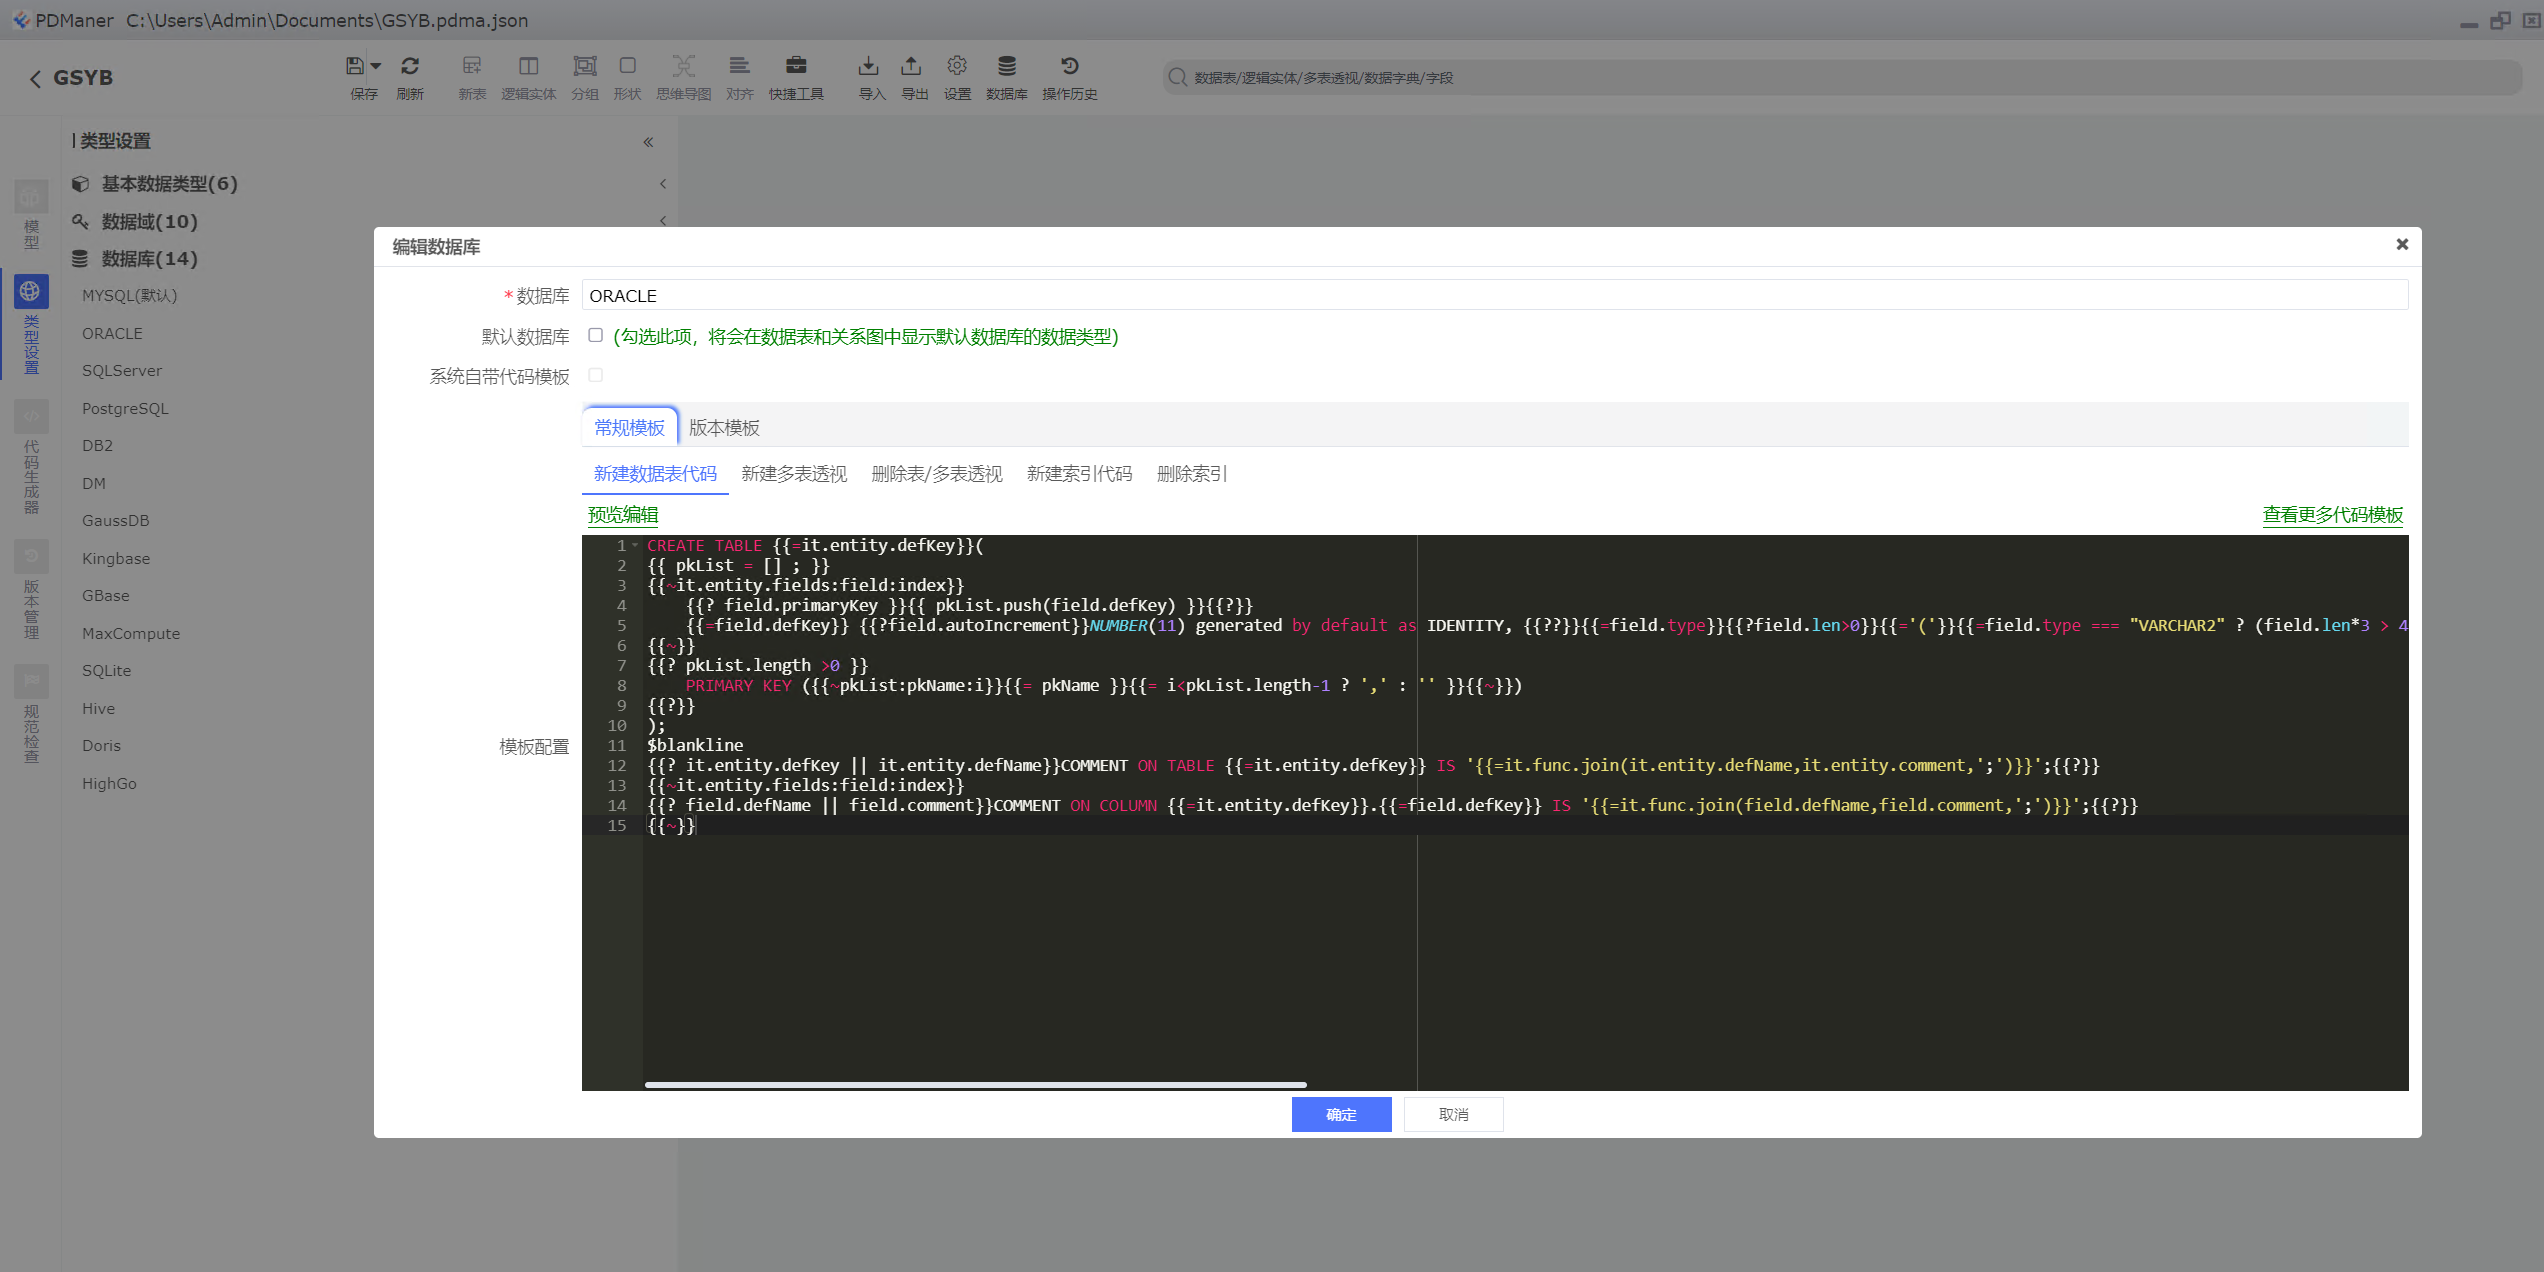Click the blue confirm button
The width and height of the screenshot is (2544, 1272).
[x=1341, y=1115]
